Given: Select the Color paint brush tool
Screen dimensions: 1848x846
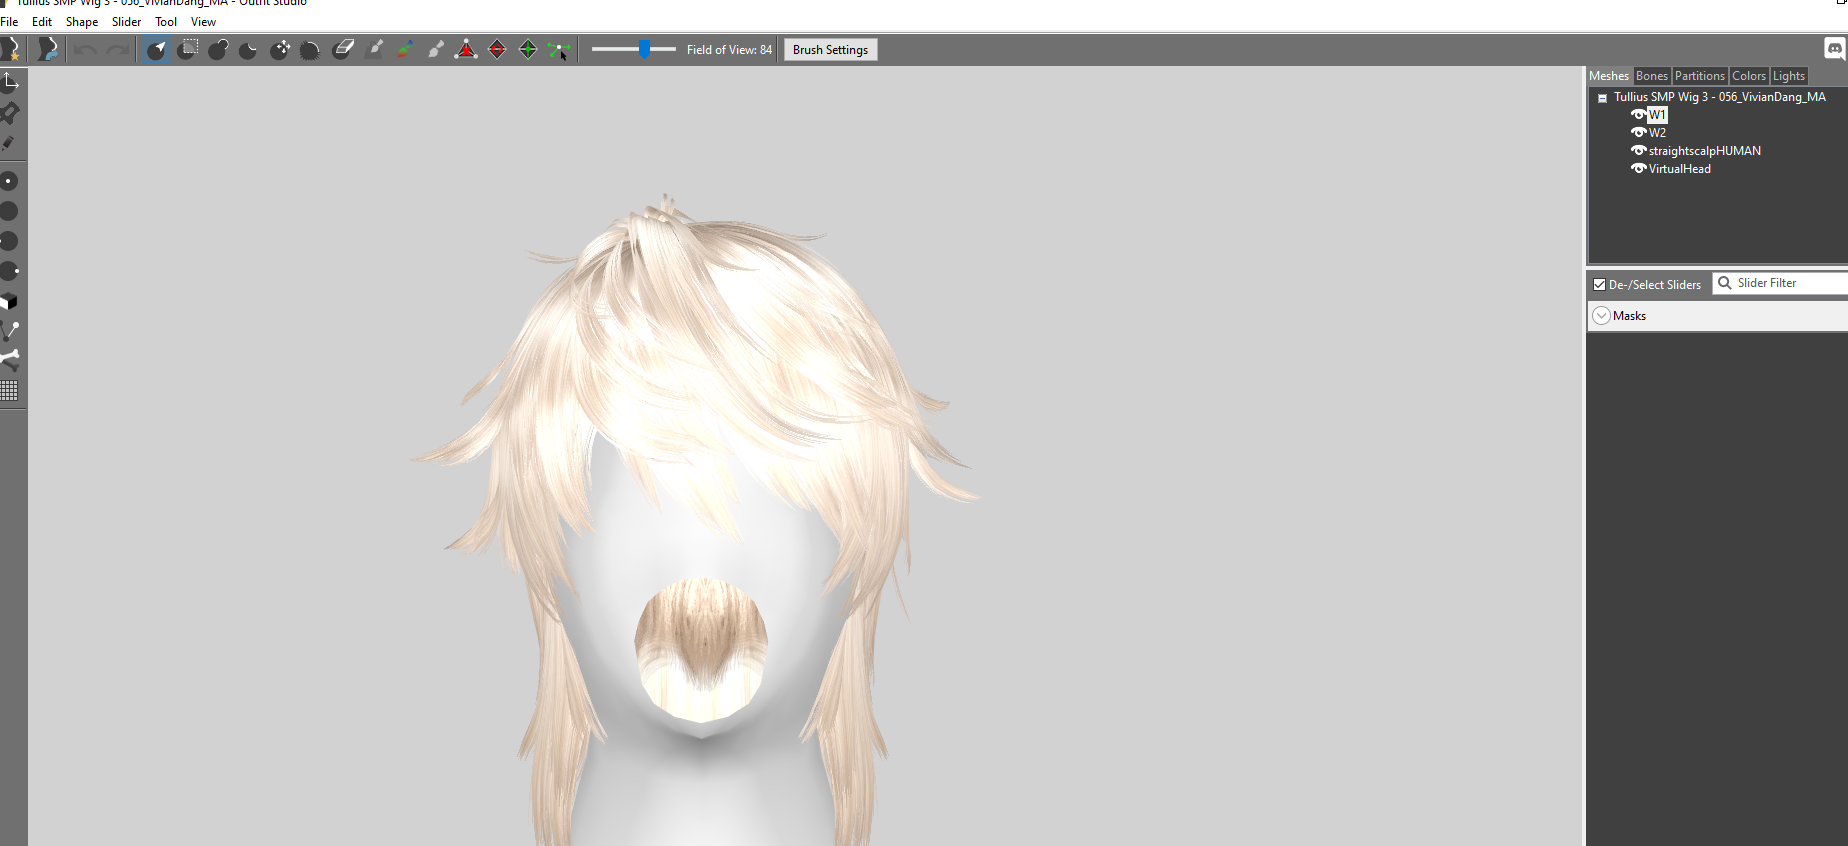Looking at the screenshot, I should [405, 49].
